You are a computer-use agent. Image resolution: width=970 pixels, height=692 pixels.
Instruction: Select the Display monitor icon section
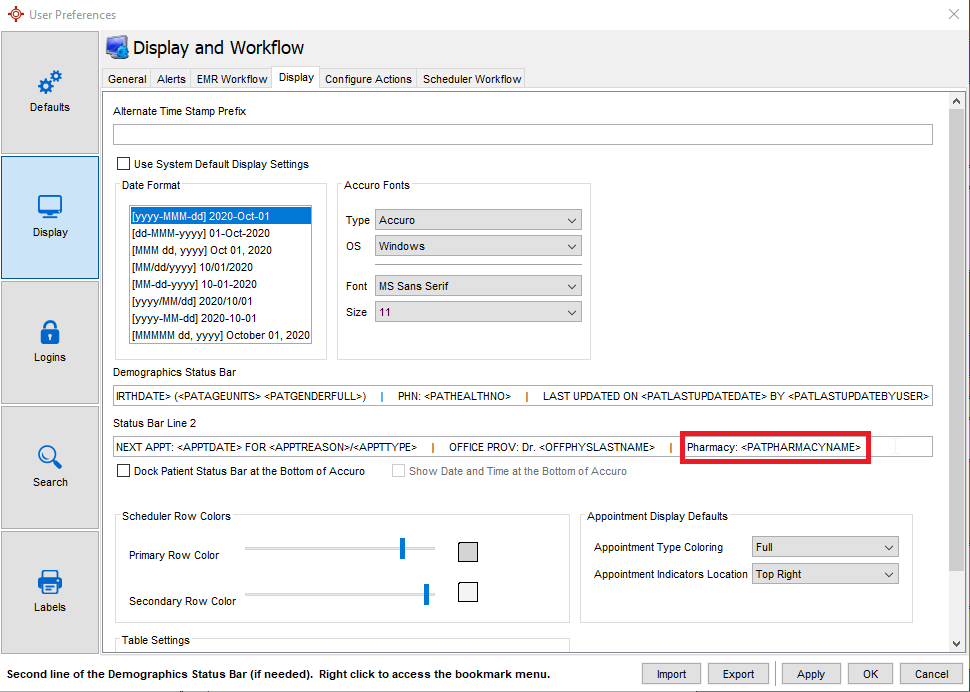(x=50, y=216)
